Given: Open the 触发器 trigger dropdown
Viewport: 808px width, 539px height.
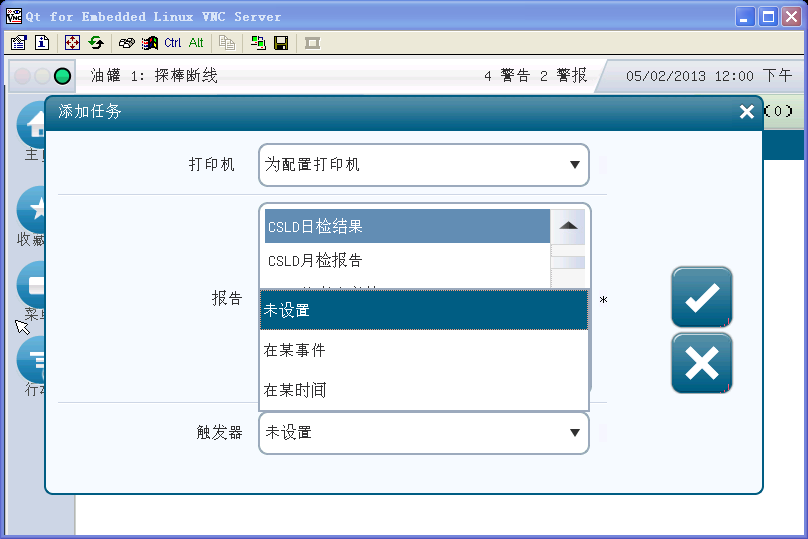Looking at the screenshot, I should pos(423,433).
